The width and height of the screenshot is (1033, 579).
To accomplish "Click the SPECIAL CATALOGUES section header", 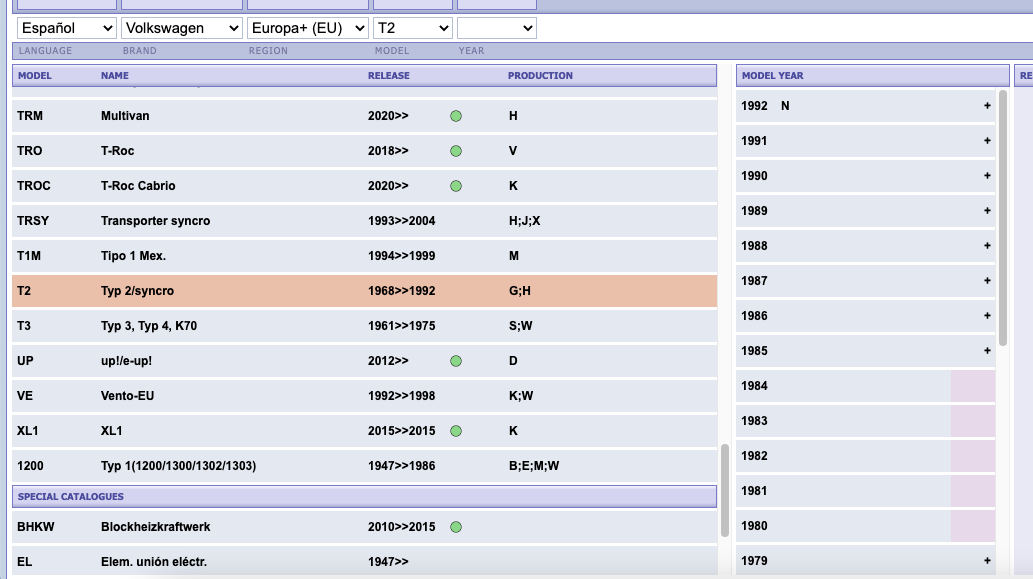I will tap(364, 497).
